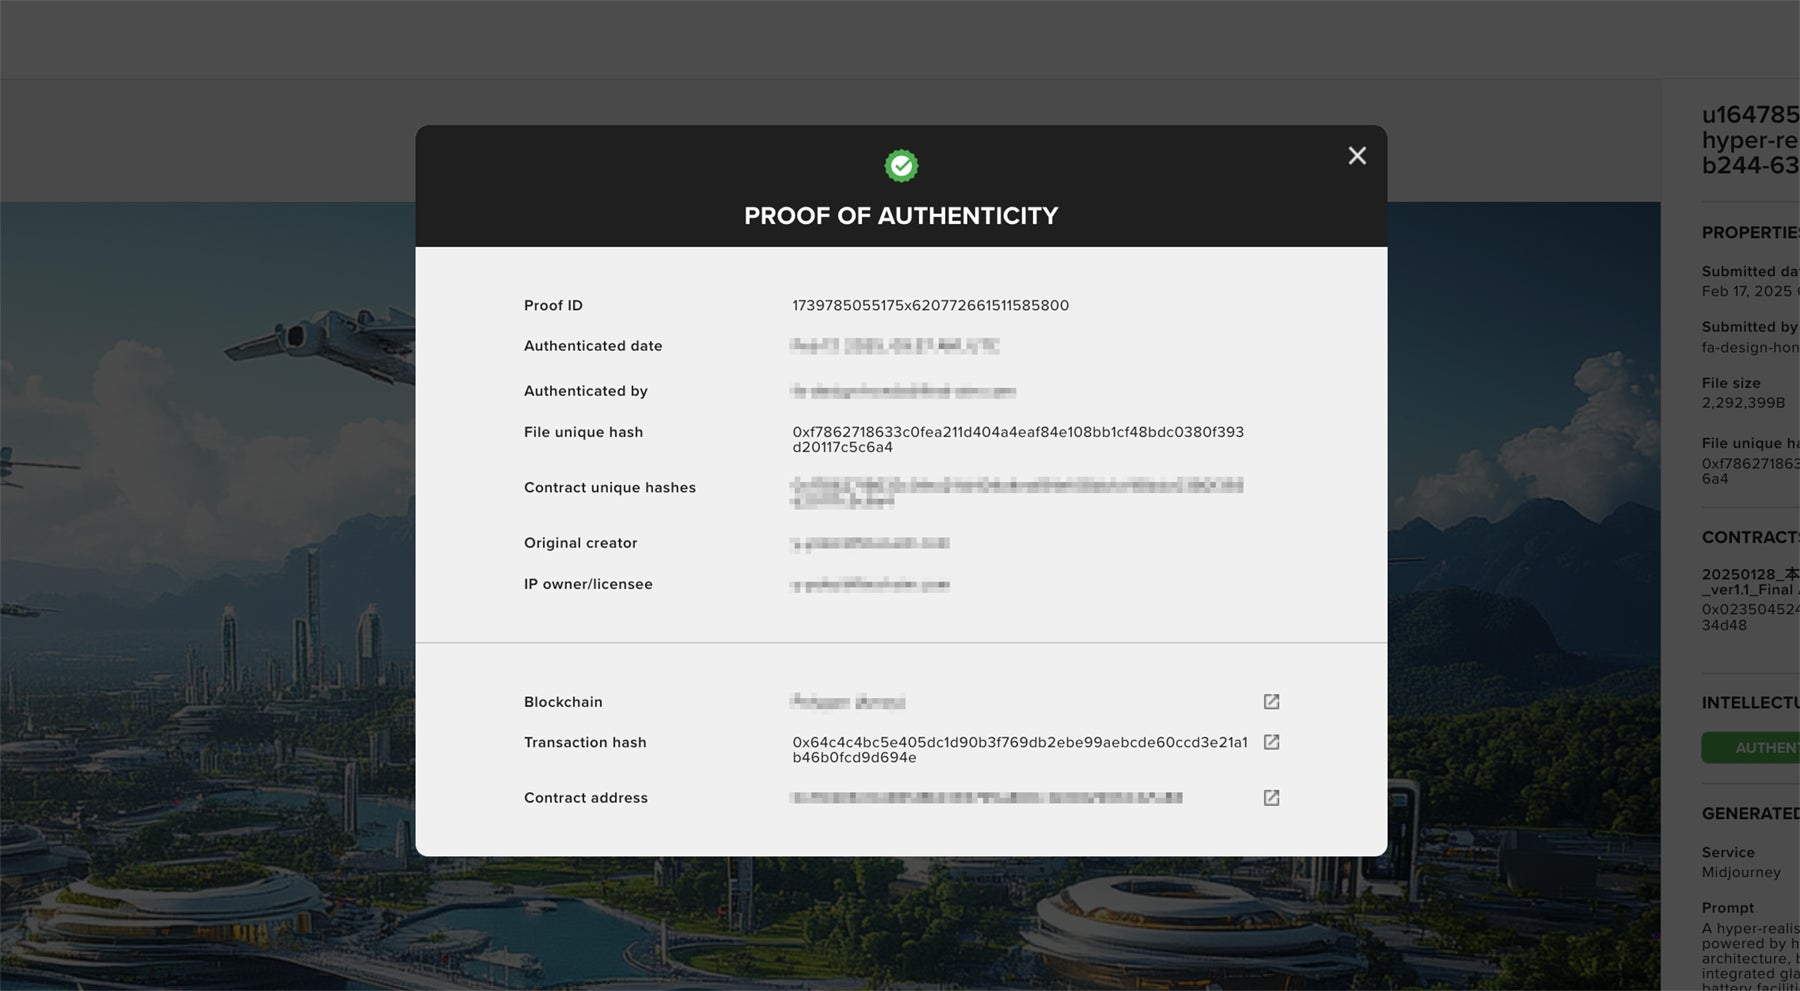Click the Blockchain label
This screenshot has width=1800, height=991.
point(563,702)
